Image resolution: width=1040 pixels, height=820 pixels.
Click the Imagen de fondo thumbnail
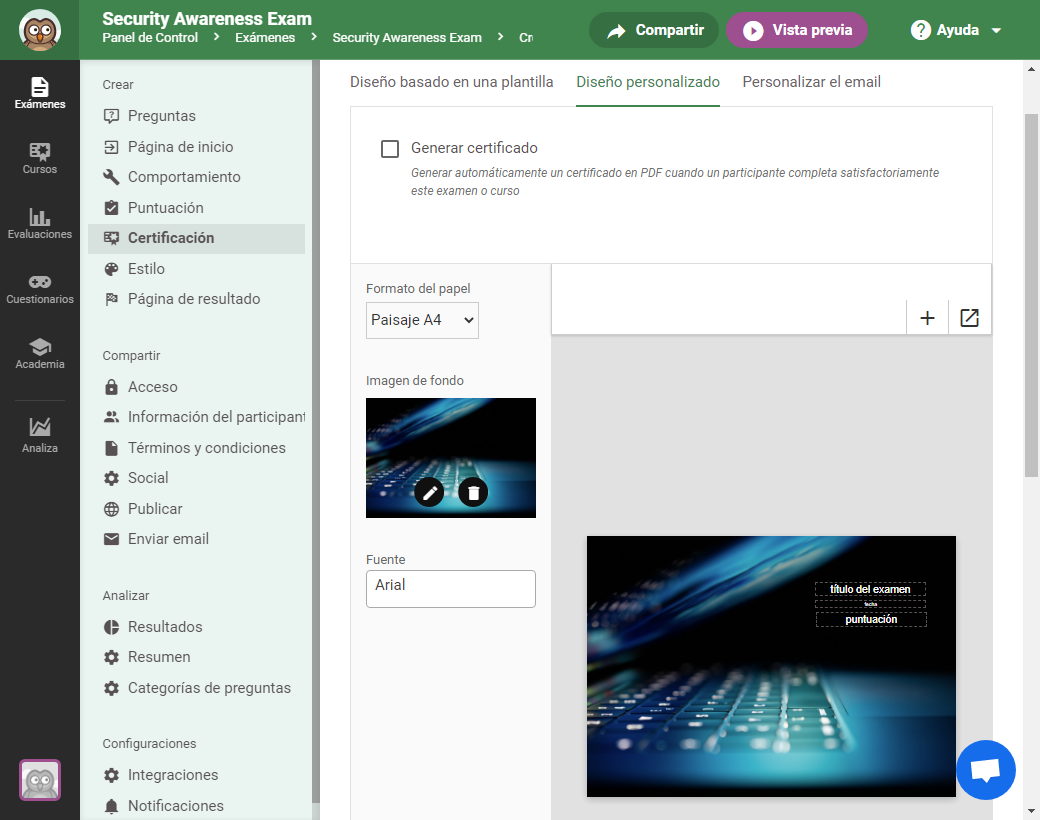[x=451, y=458]
